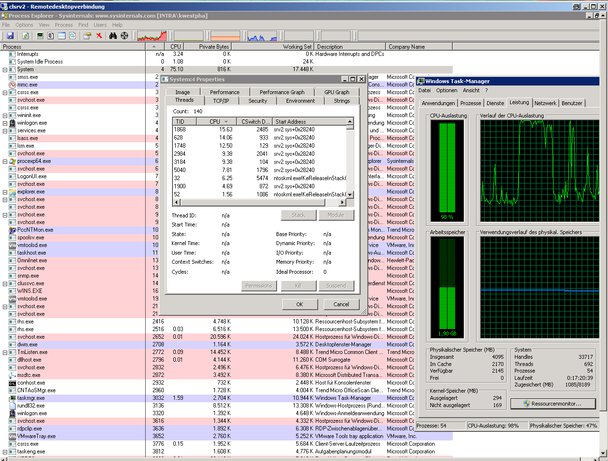The width and height of the screenshot is (608, 461).
Task: Collapse the procexp64.exe tree node
Action: click(x=5, y=161)
